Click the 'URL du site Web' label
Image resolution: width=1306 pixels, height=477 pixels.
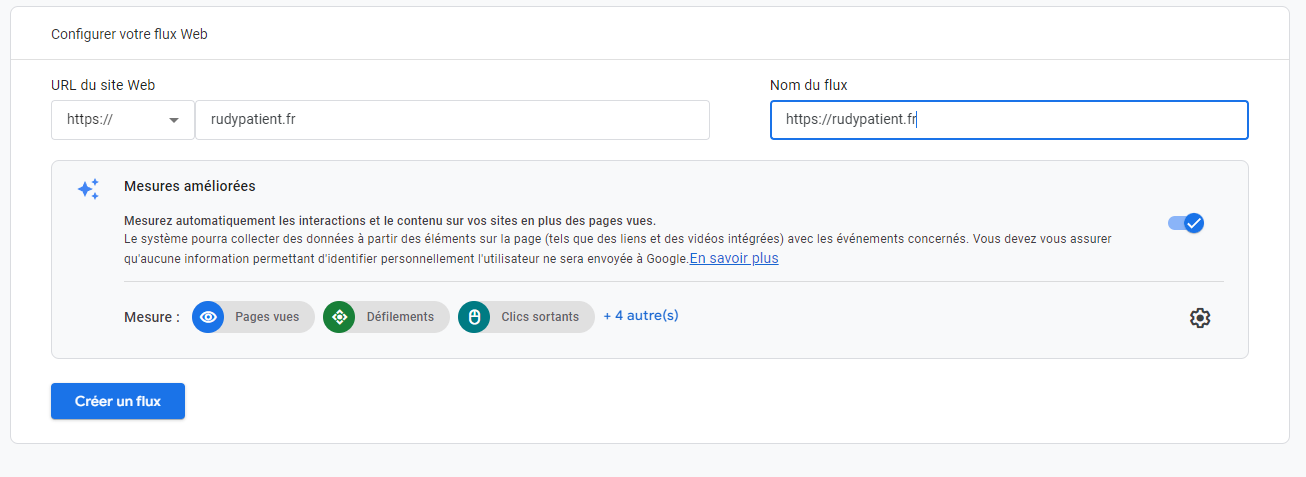(x=103, y=85)
